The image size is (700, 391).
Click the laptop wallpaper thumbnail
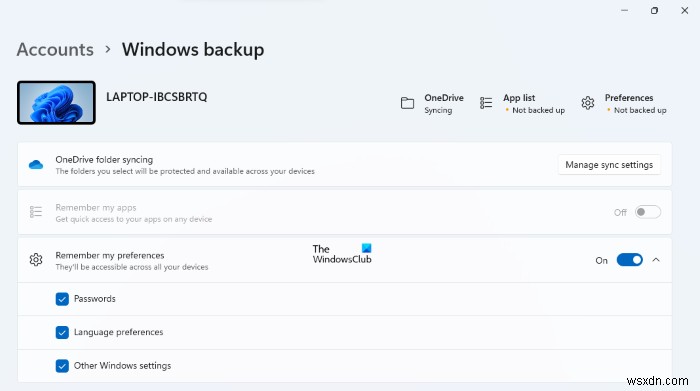(x=56, y=103)
